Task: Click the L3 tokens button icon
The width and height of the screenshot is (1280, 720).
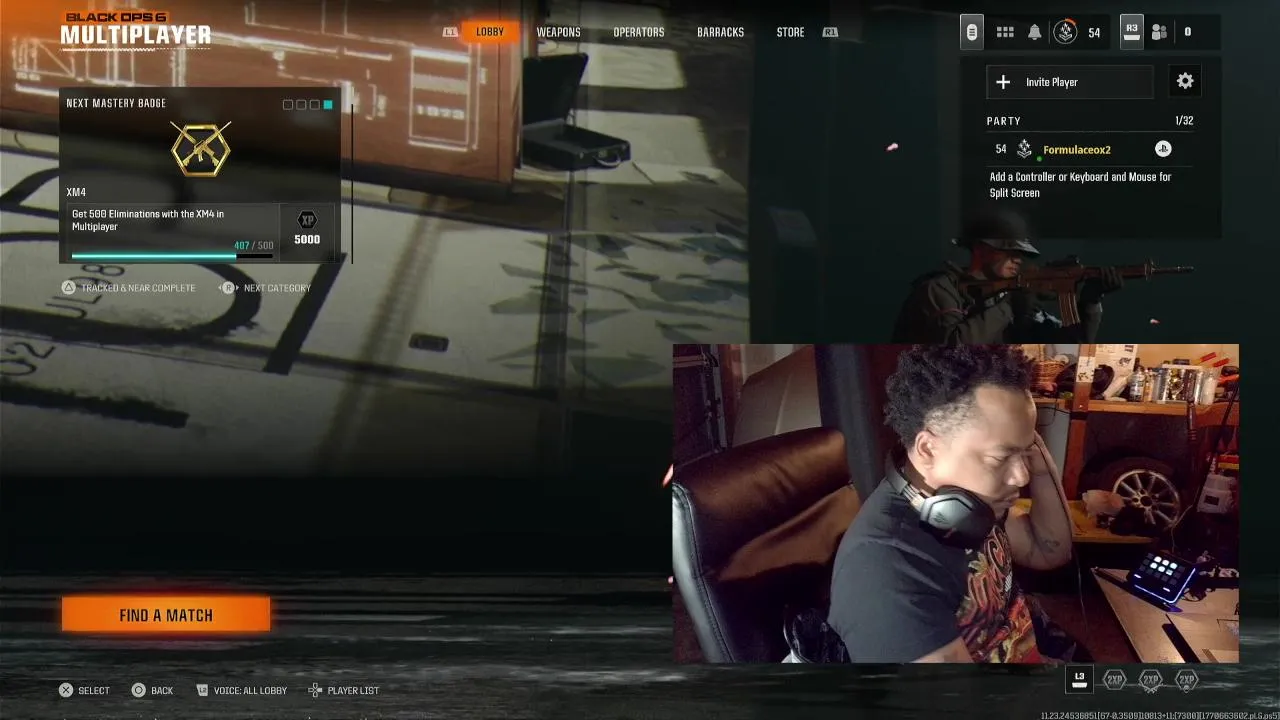Action: coord(1079,679)
